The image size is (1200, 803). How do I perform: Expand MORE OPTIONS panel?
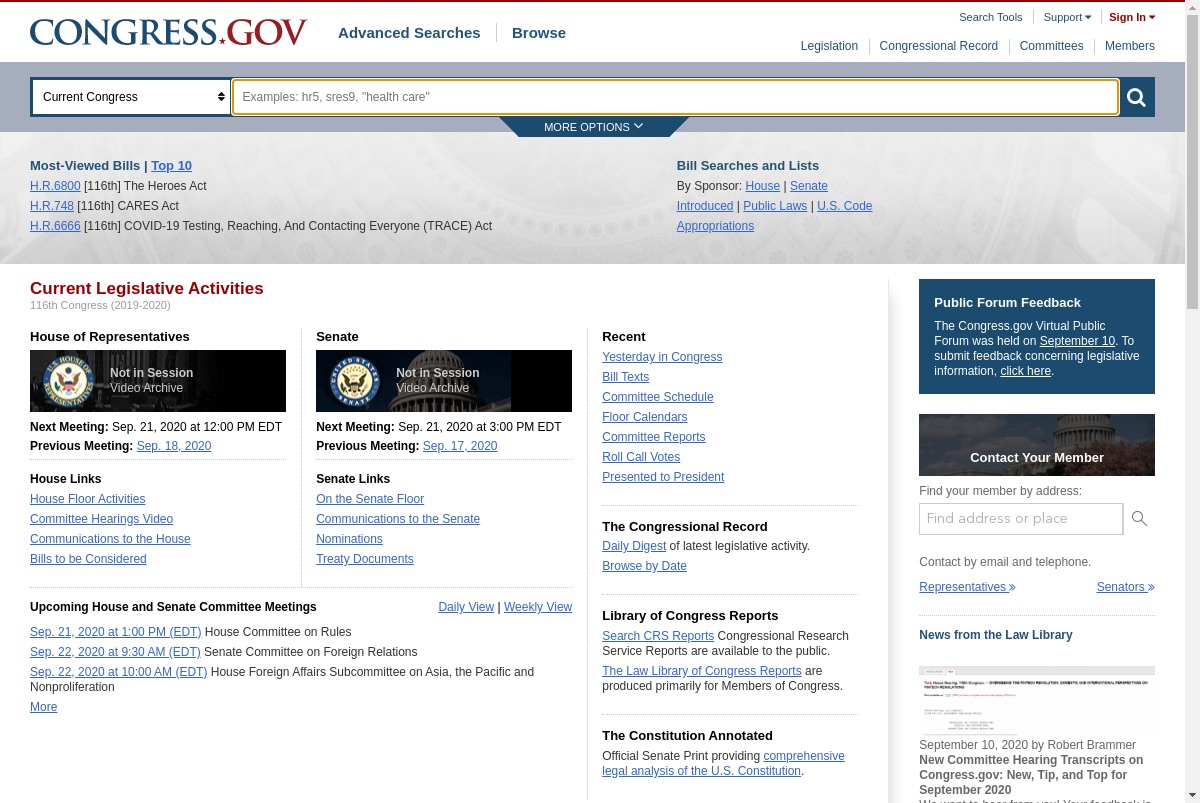(594, 127)
